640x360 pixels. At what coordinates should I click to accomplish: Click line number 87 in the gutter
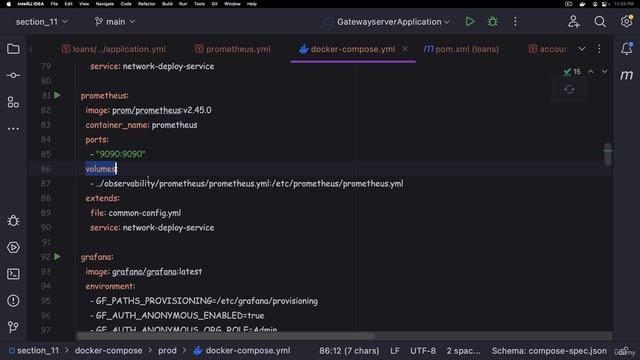pos(46,184)
